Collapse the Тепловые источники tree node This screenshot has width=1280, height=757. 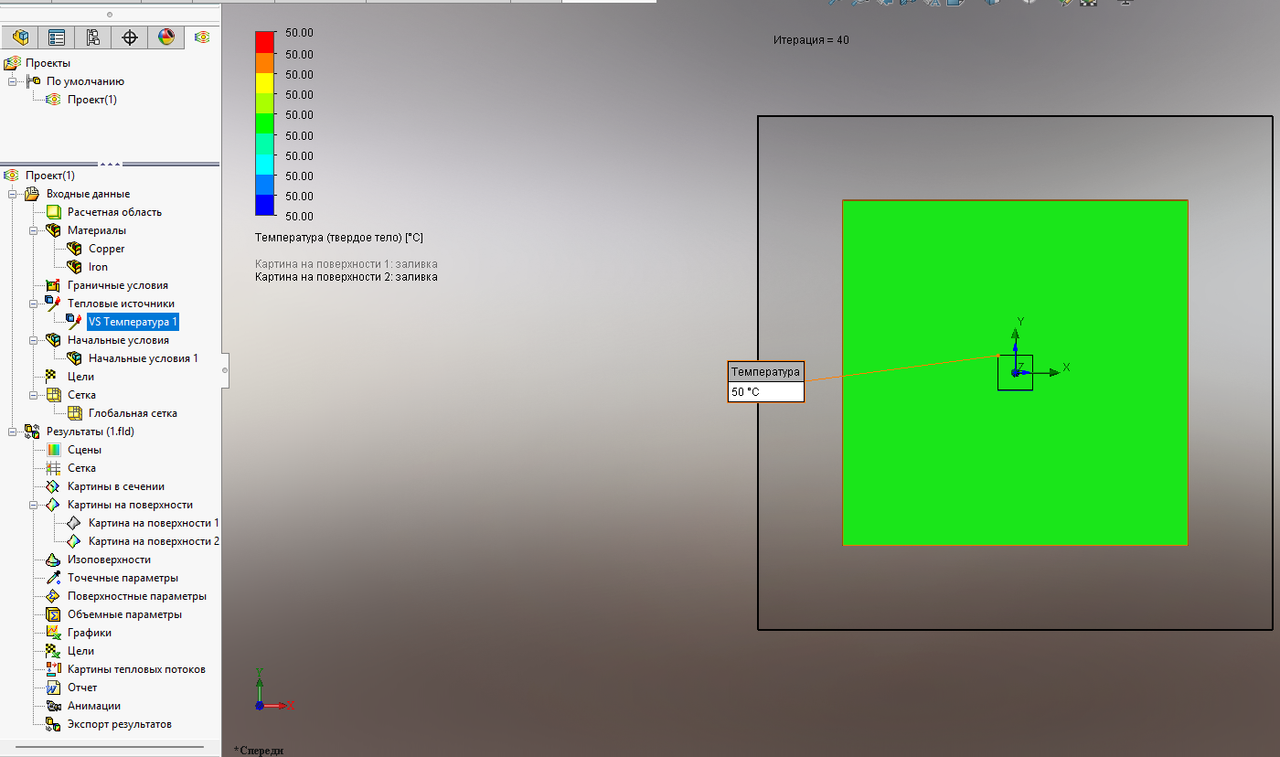point(33,304)
